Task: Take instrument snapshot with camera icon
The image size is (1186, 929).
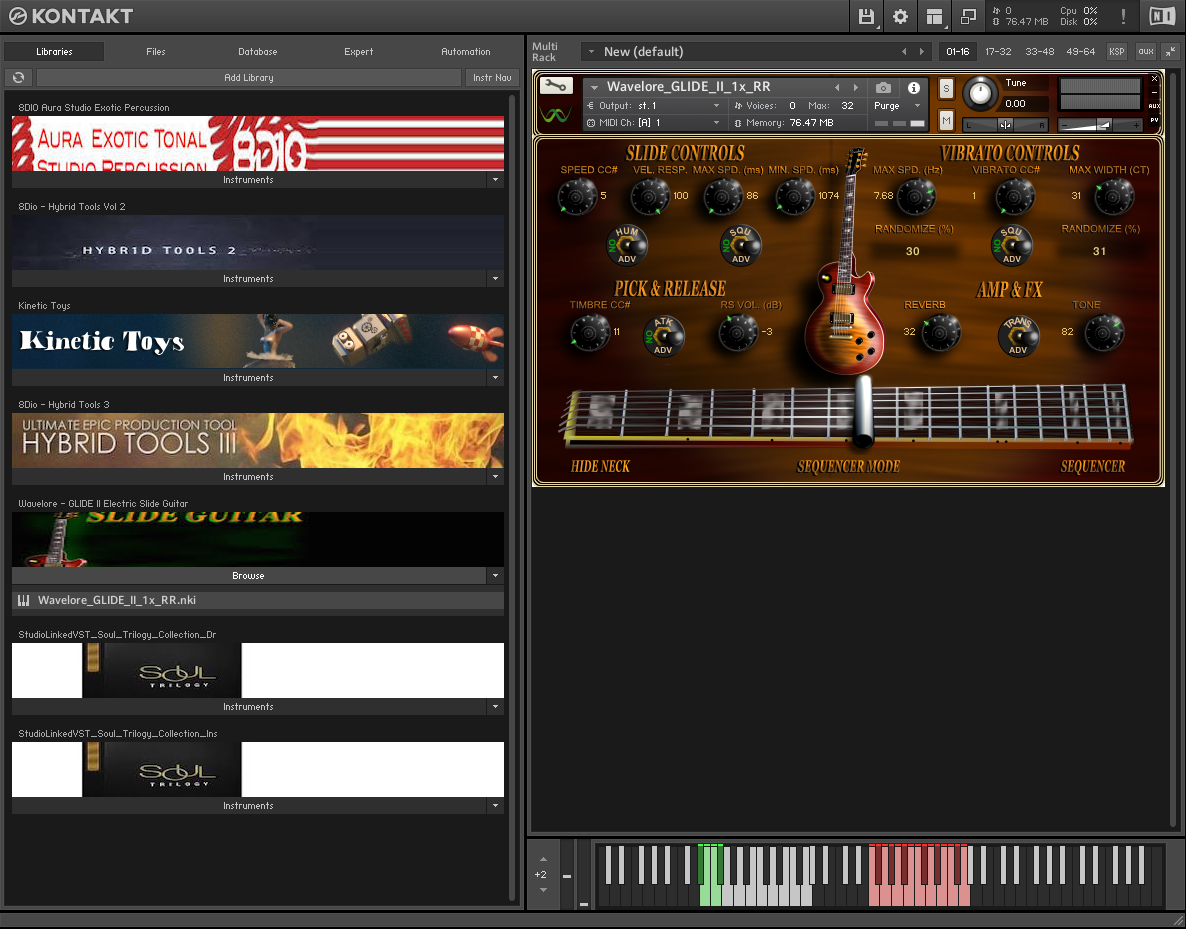Action: tap(883, 87)
